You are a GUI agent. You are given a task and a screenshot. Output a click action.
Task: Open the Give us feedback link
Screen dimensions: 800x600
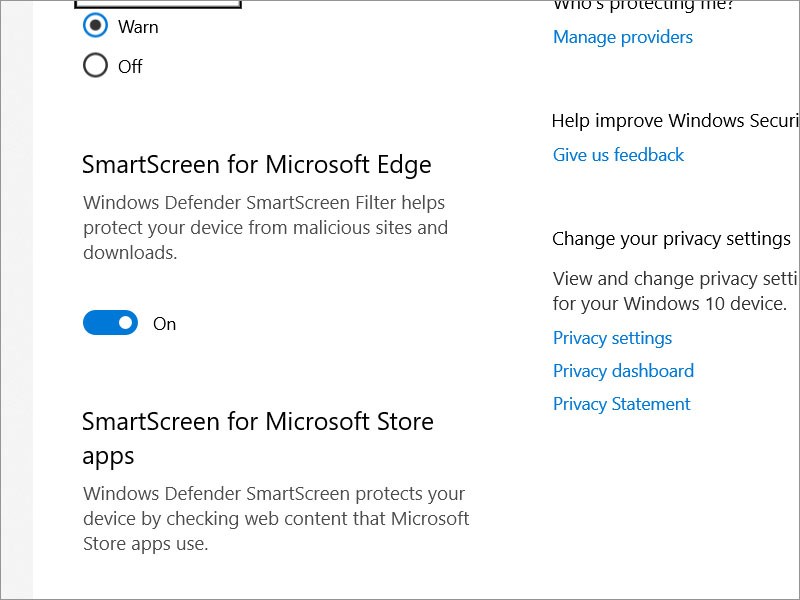618,155
